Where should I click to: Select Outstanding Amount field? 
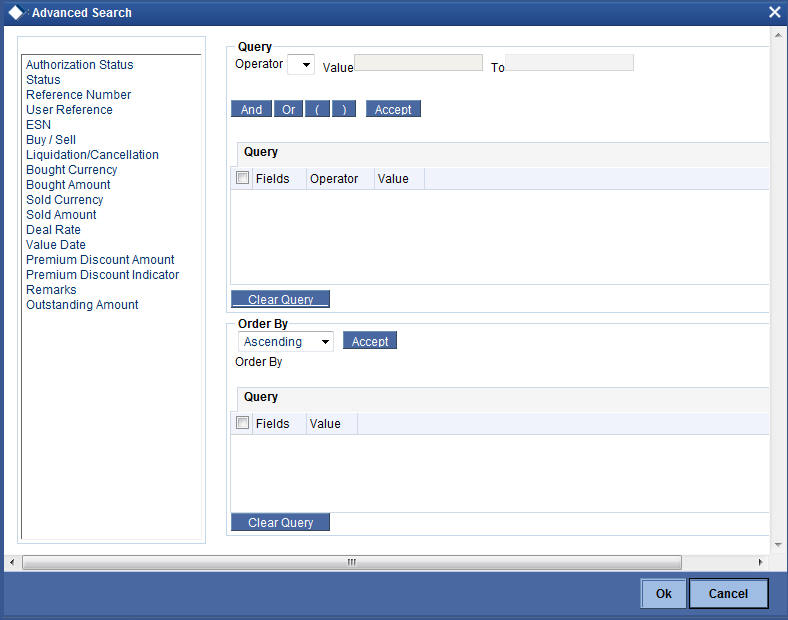[82, 305]
